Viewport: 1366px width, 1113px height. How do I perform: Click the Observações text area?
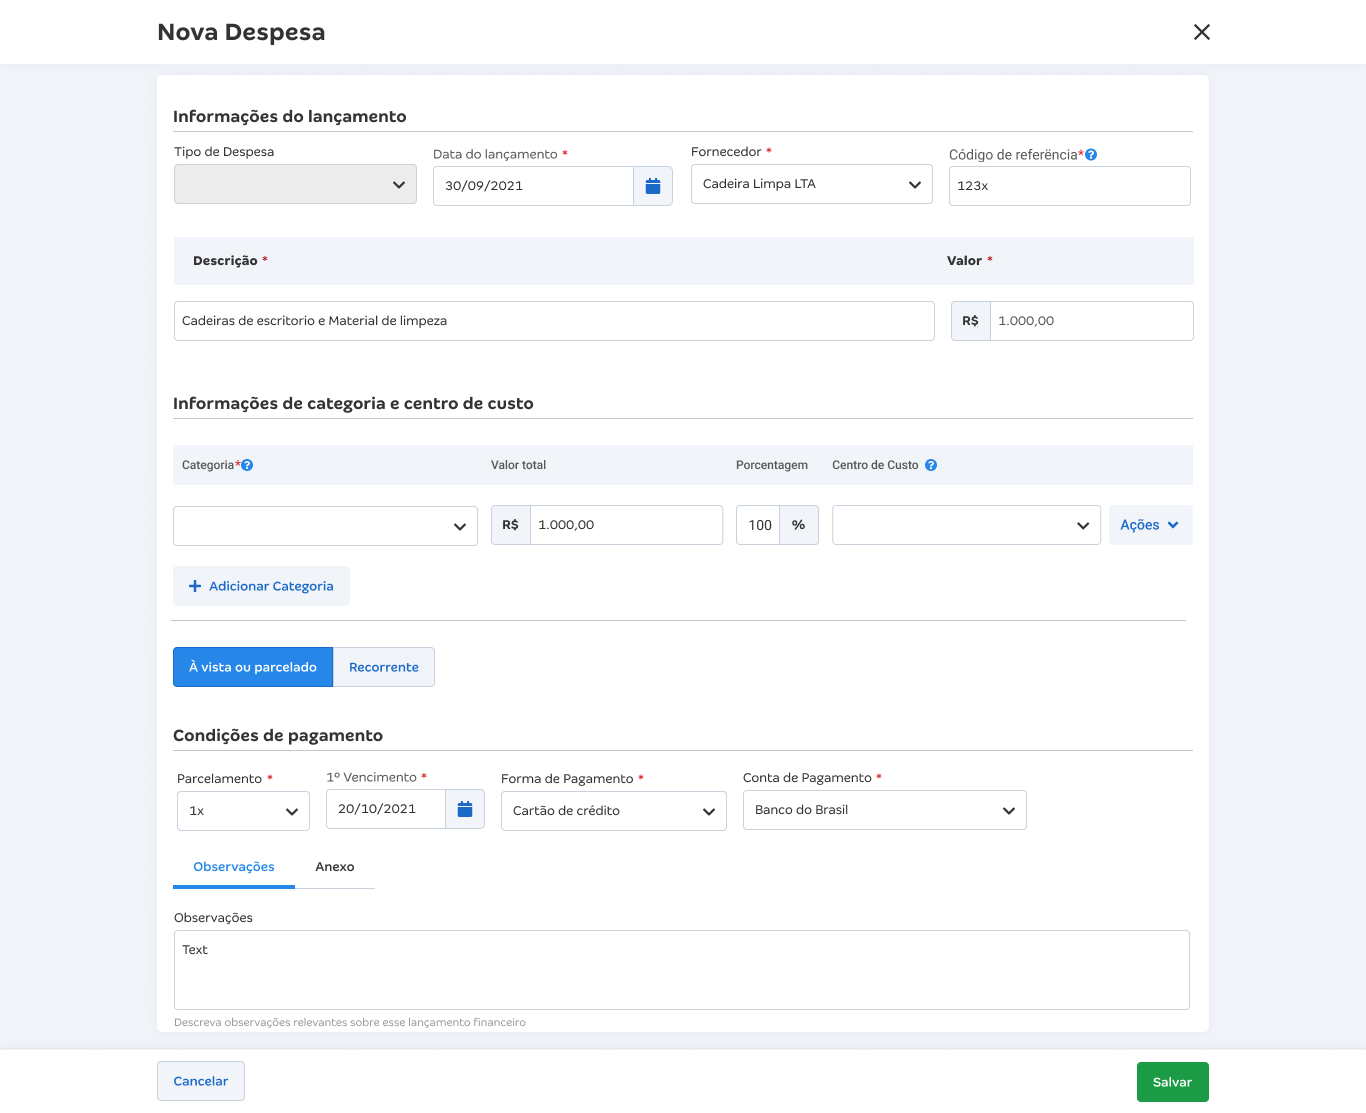[682, 970]
